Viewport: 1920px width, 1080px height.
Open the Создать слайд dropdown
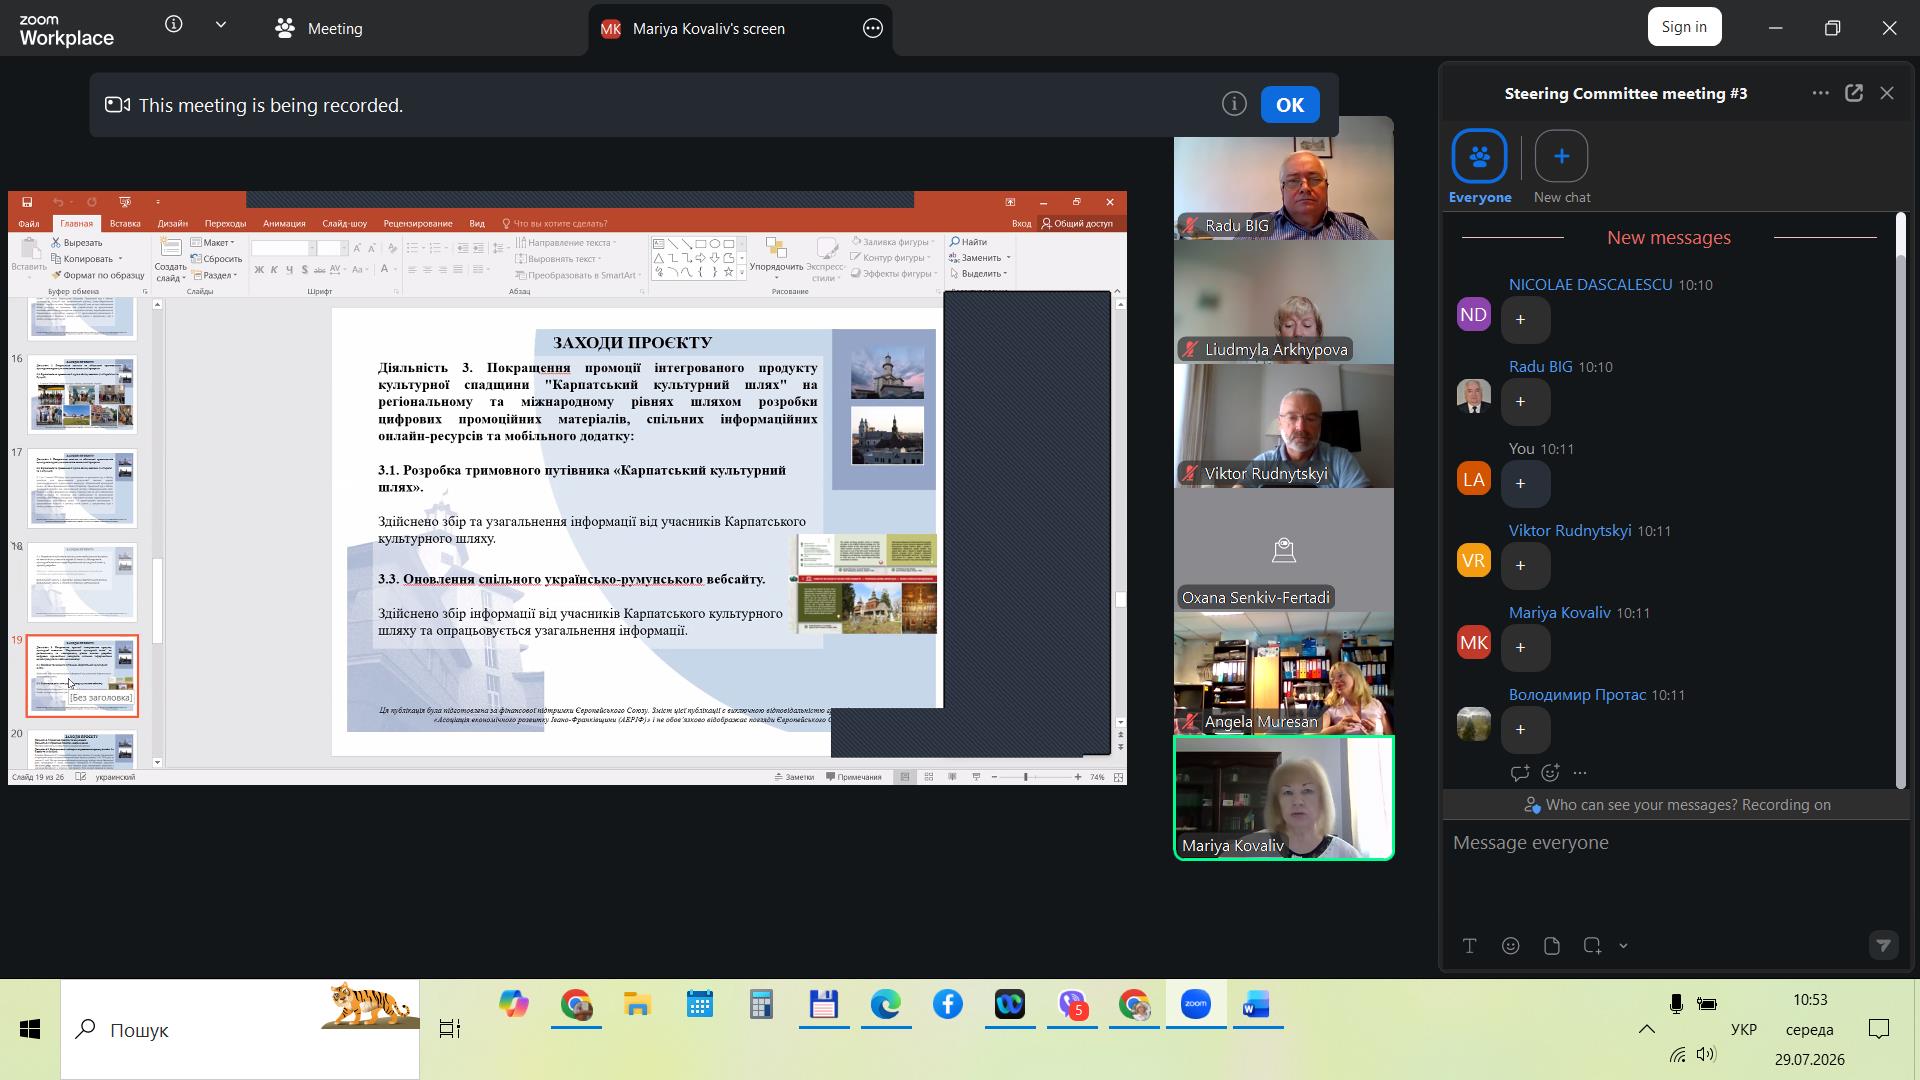171,272
